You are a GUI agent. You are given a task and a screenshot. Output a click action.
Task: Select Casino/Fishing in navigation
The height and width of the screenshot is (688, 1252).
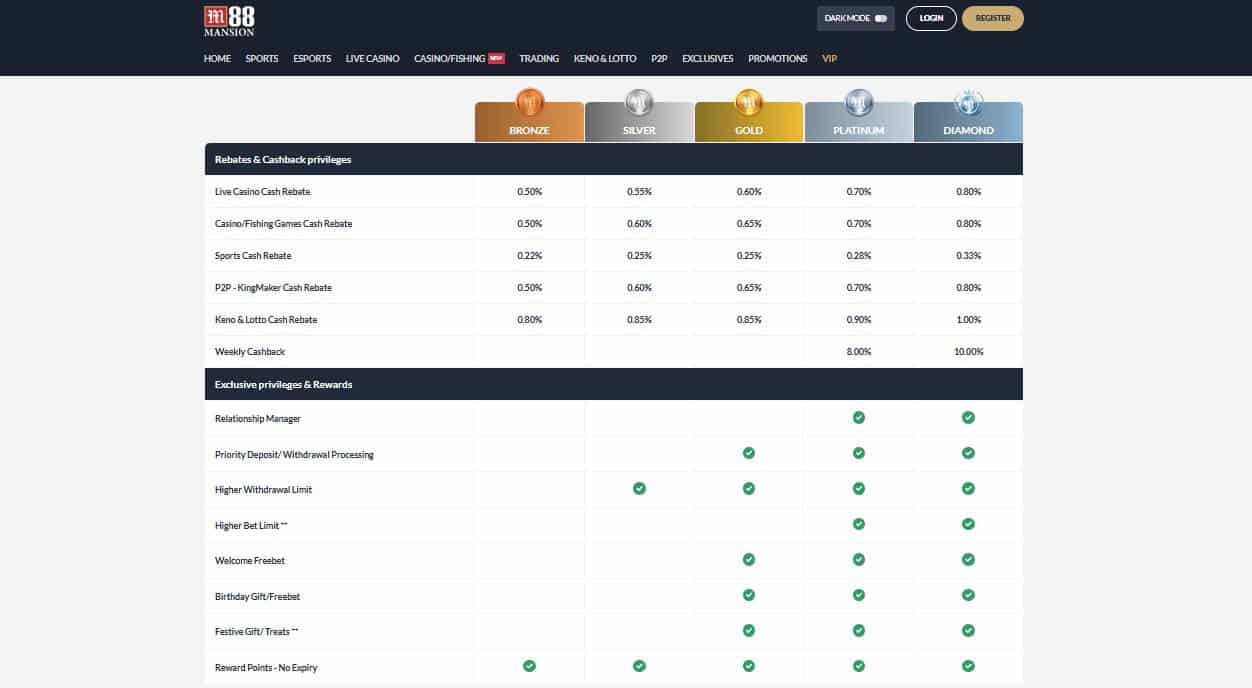coord(449,59)
